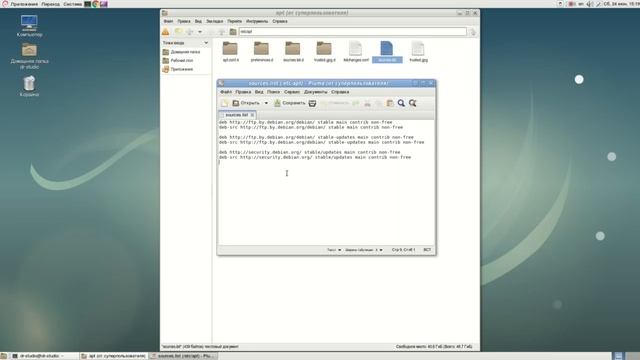Expand the Точки входа sidebar dropdown
Screen dimensions: 640x360
(x=206, y=43)
